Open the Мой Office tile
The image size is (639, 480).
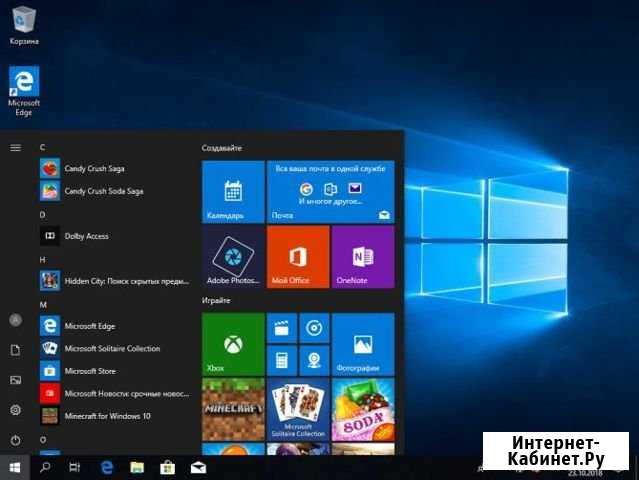(298, 257)
